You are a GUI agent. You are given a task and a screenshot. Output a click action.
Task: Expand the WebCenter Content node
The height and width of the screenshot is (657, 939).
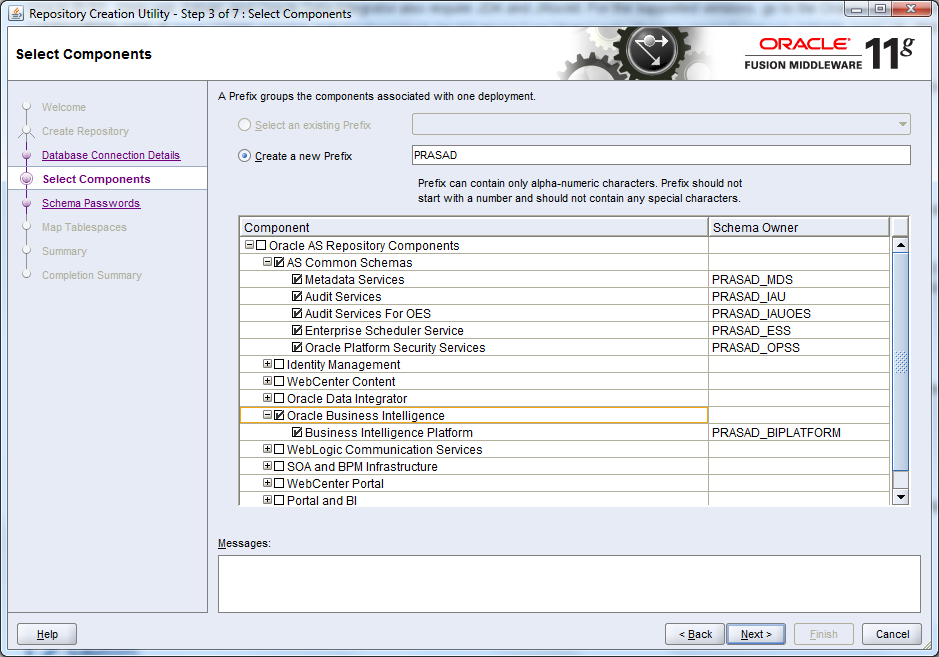268,380
